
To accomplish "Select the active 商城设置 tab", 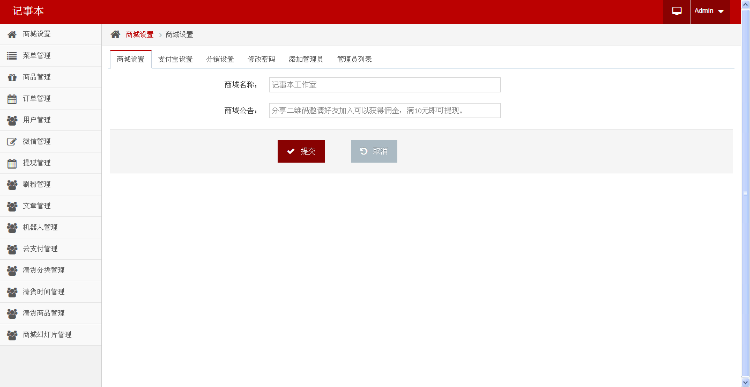I will [131, 59].
